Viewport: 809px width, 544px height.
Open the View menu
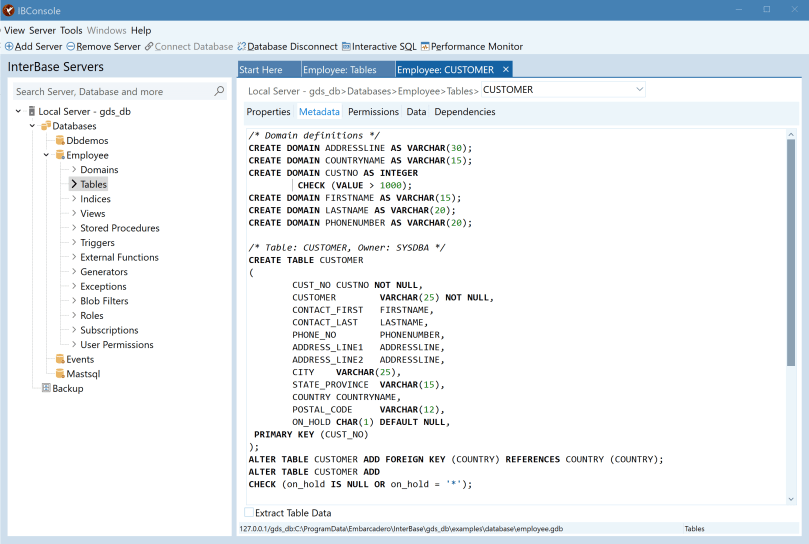[14, 30]
